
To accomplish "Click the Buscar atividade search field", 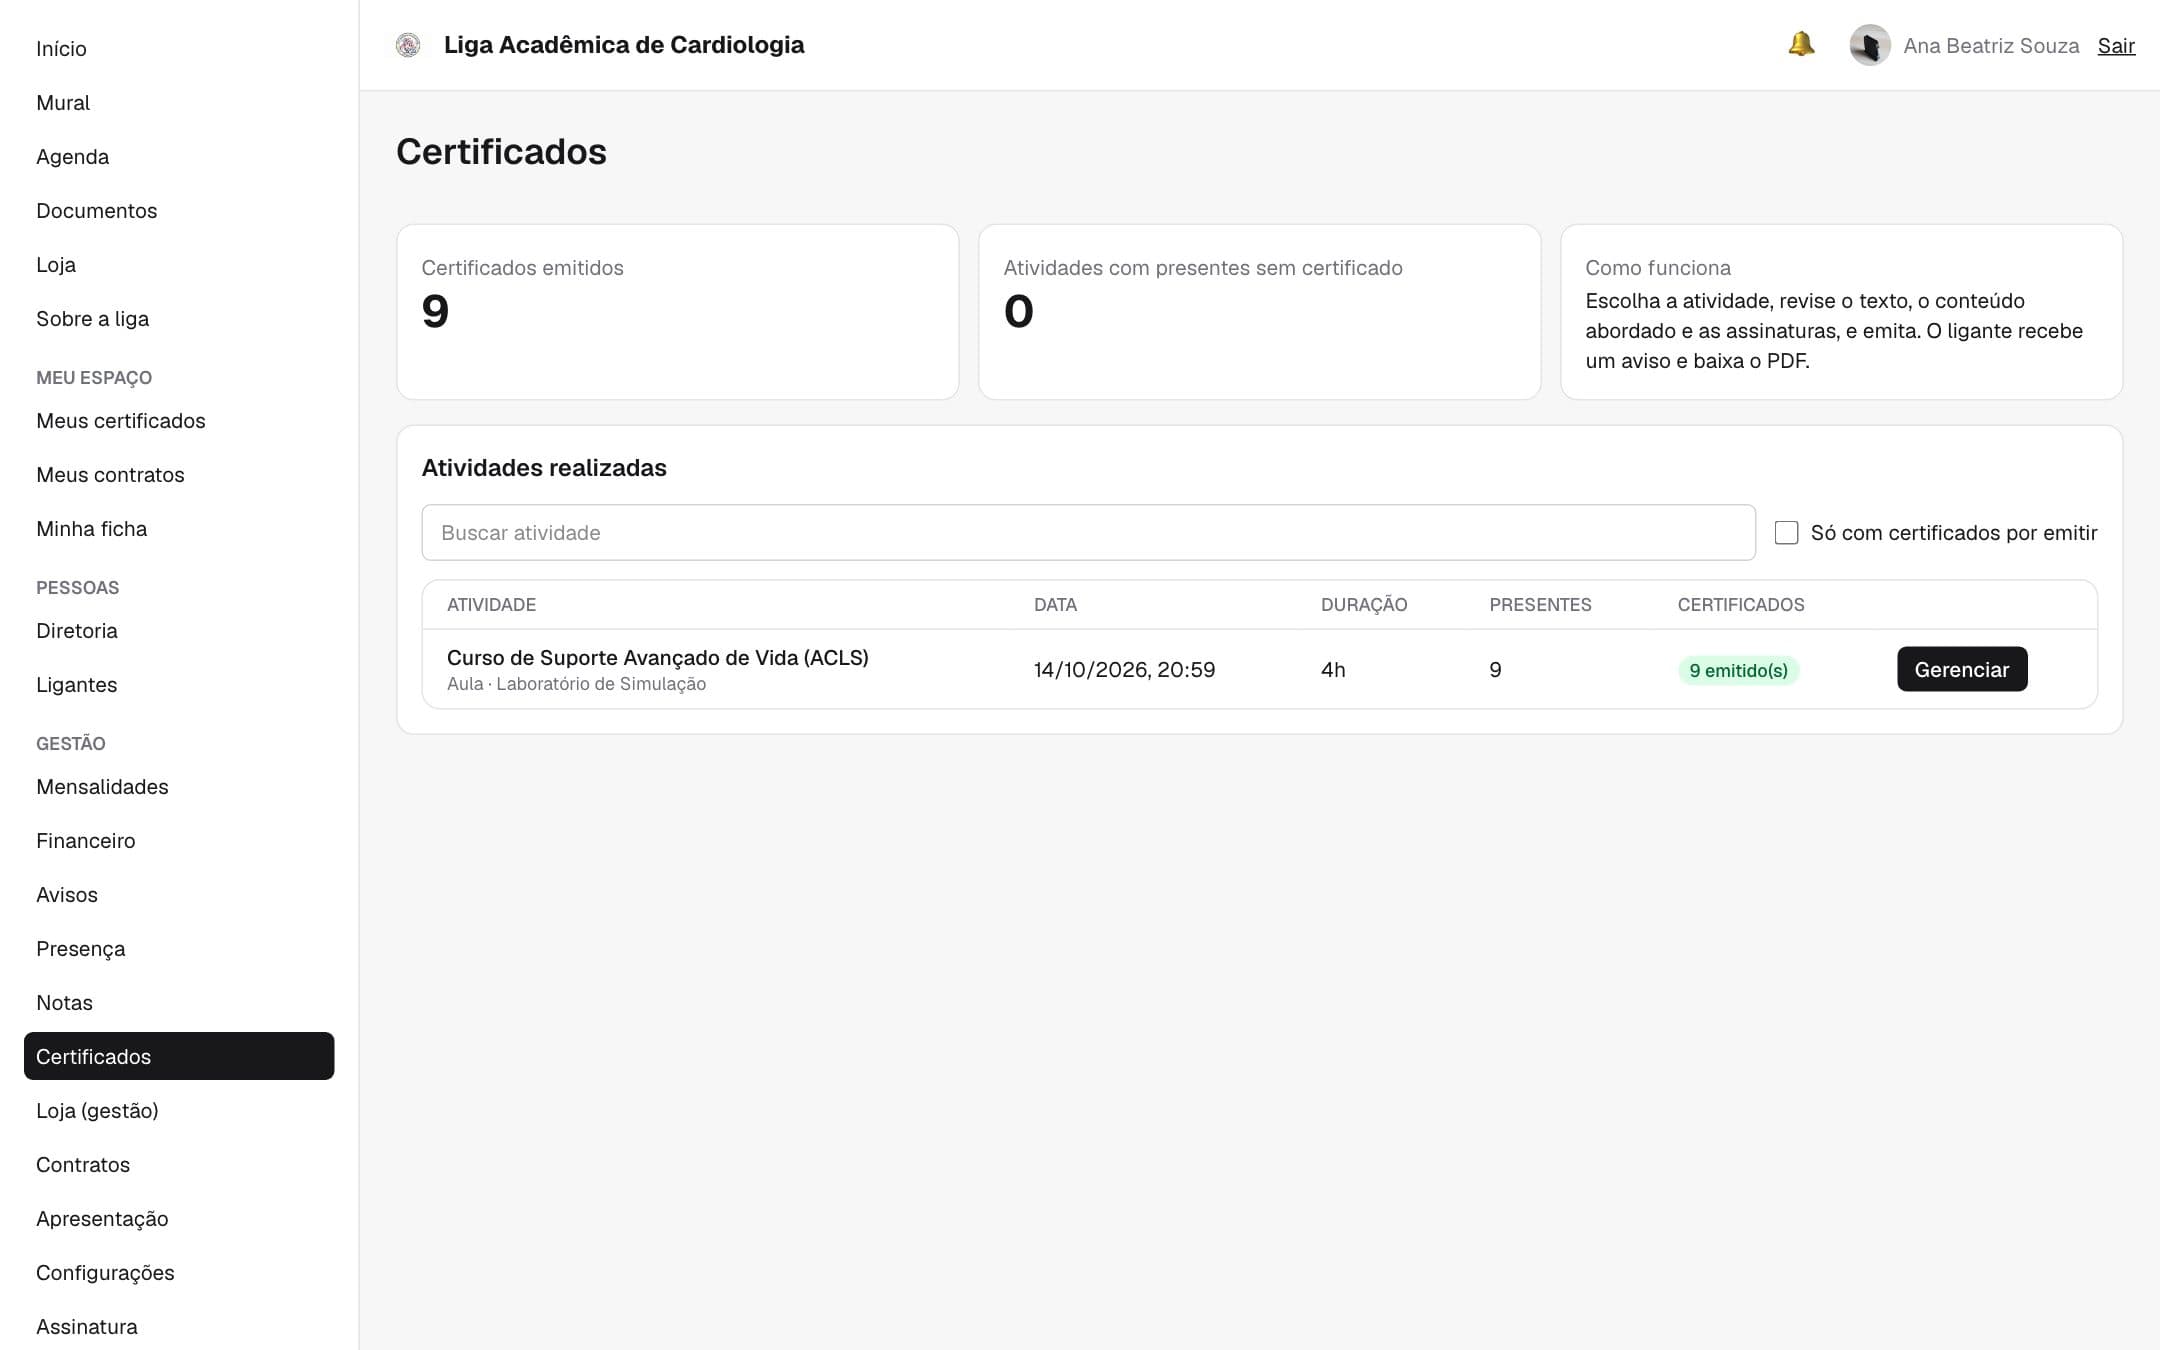I will pos(1088,532).
